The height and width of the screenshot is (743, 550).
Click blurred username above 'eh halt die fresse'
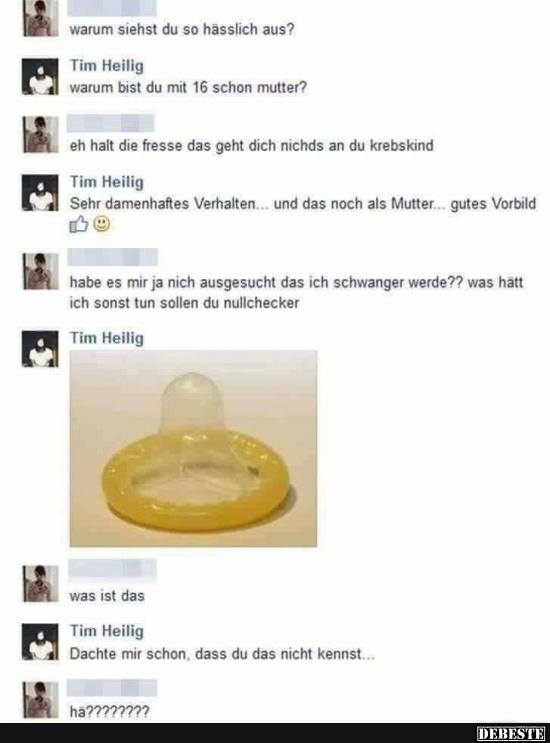point(110,123)
